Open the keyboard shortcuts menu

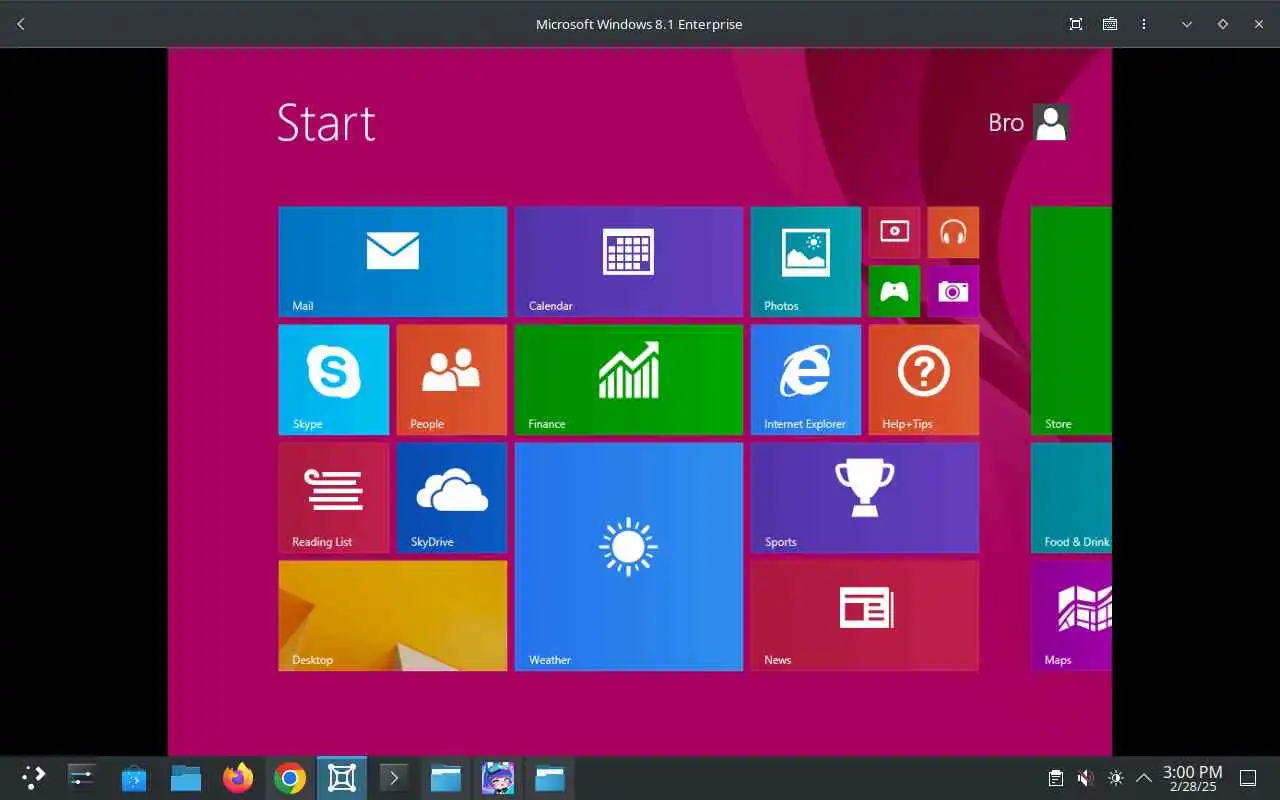[1110, 24]
